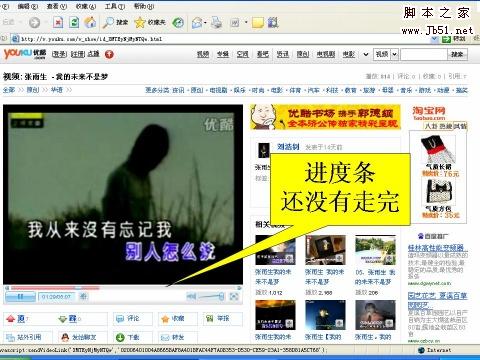Expand more navigation with the down chevron
The width and height of the screenshot is (480, 360).
coord(366,54)
